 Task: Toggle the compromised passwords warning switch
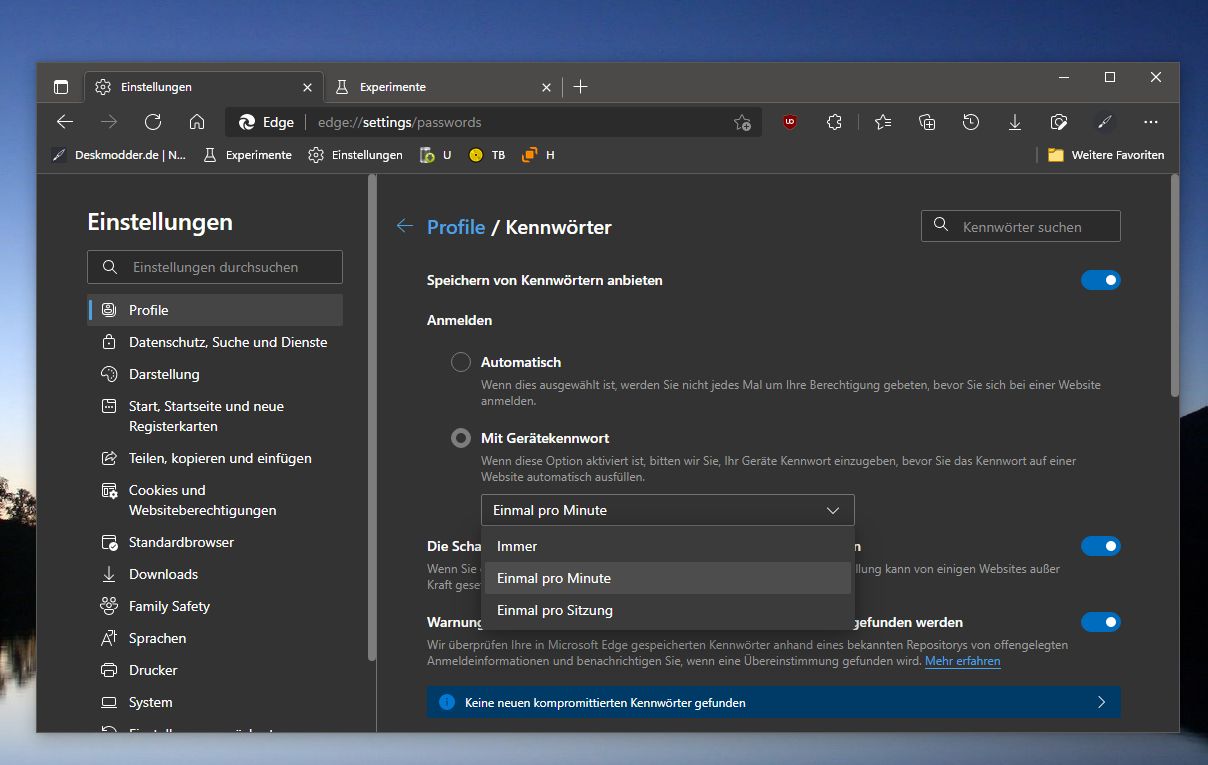click(1101, 622)
